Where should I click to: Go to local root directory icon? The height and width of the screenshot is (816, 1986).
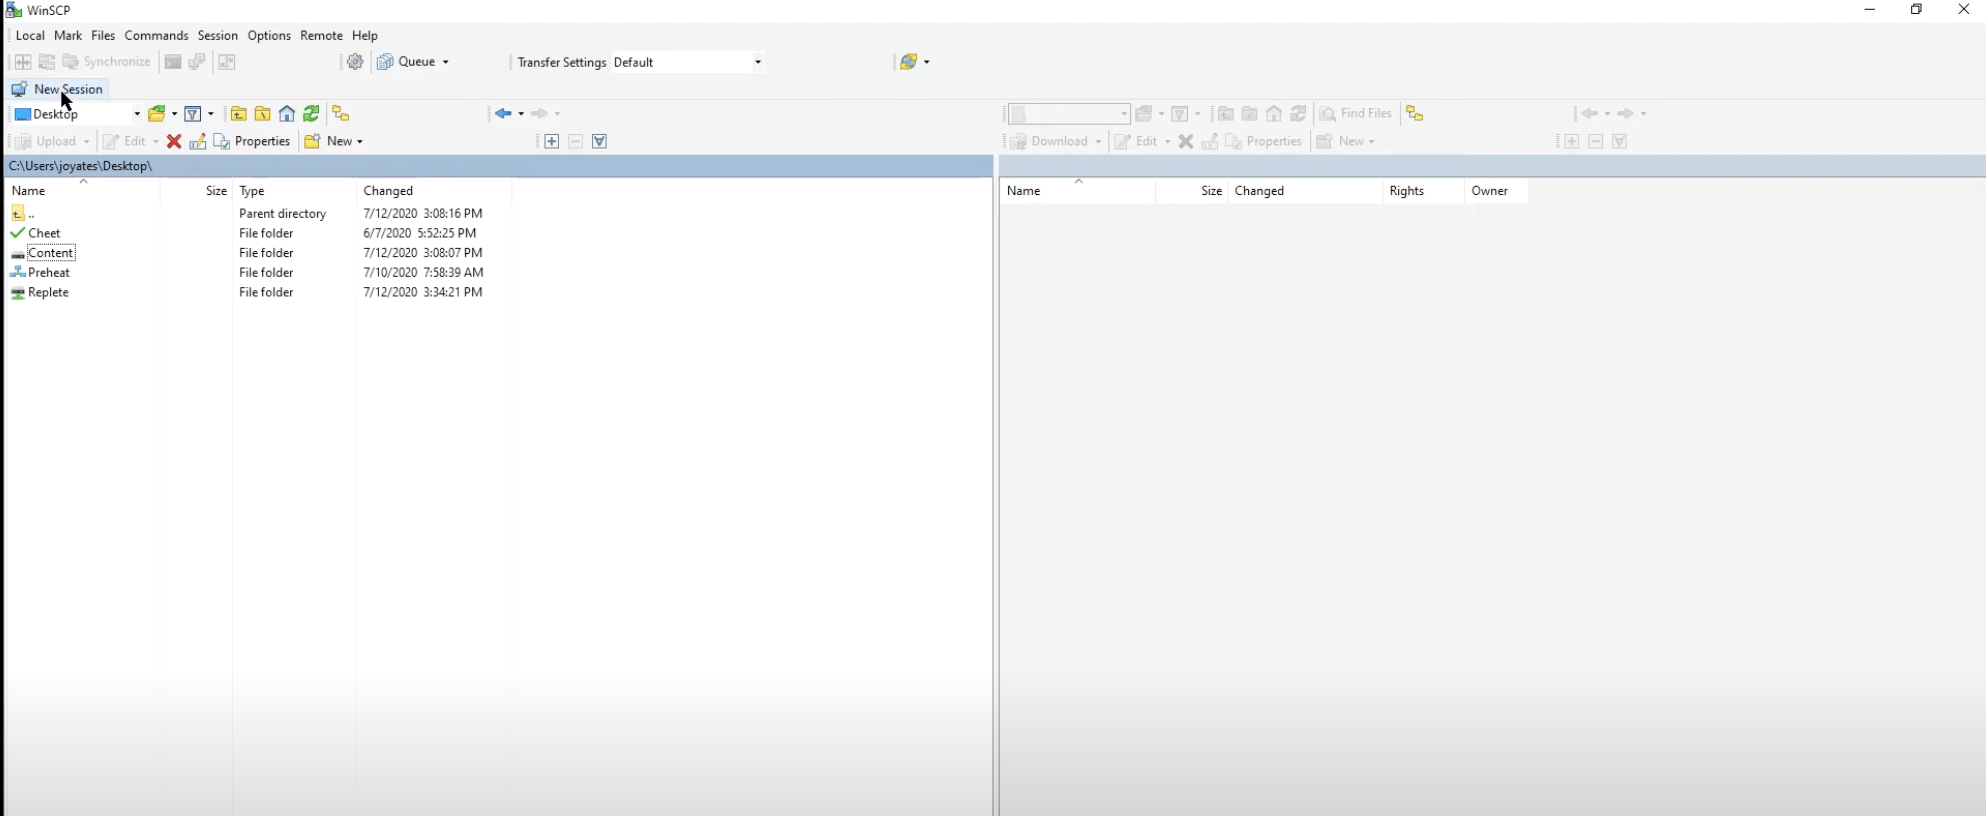[263, 114]
